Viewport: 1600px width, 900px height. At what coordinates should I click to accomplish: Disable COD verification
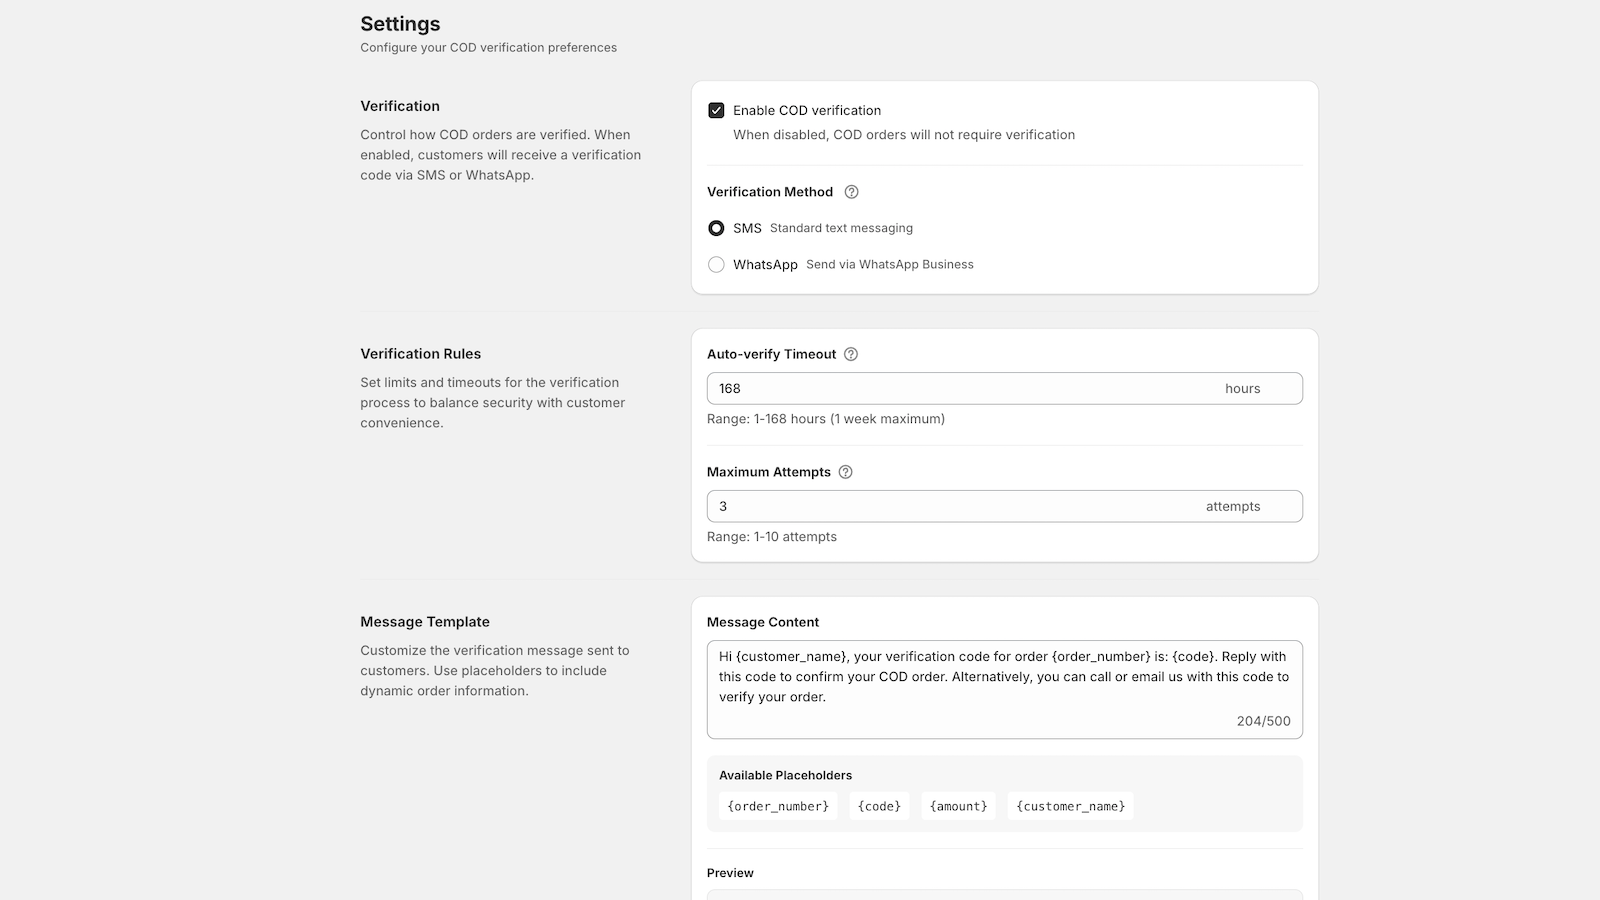[x=716, y=110]
